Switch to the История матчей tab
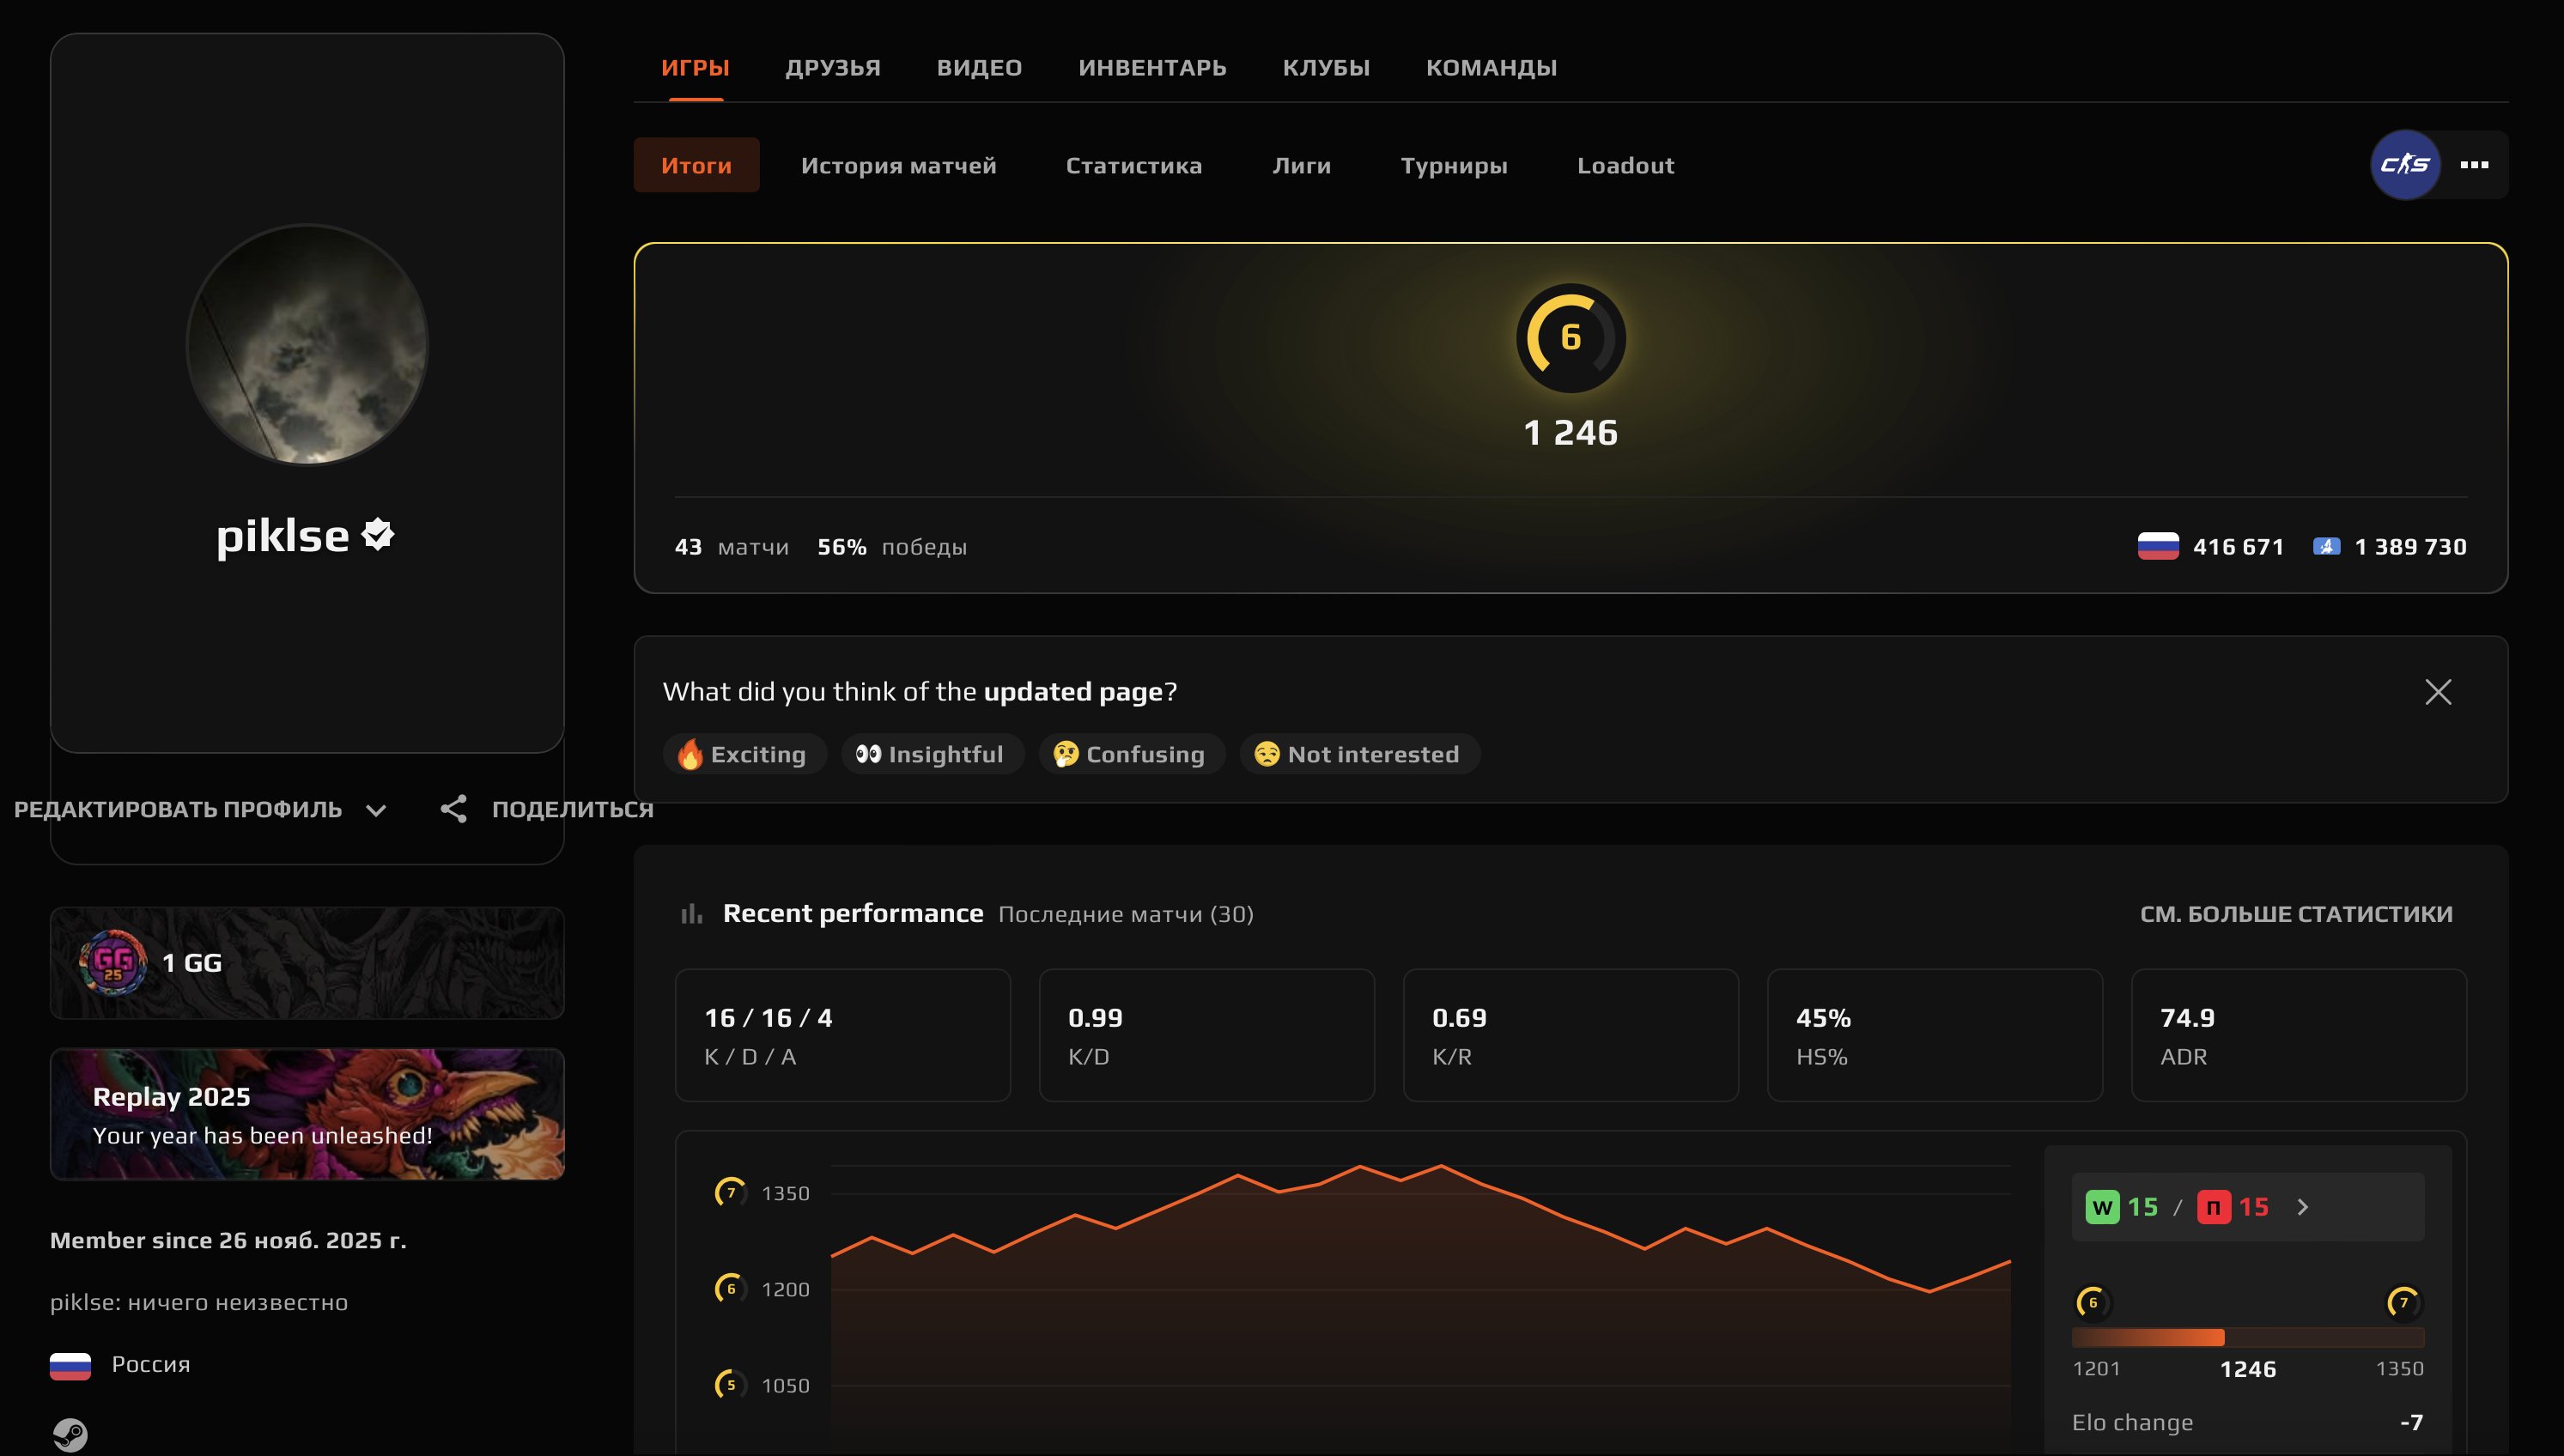 coord(897,165)
